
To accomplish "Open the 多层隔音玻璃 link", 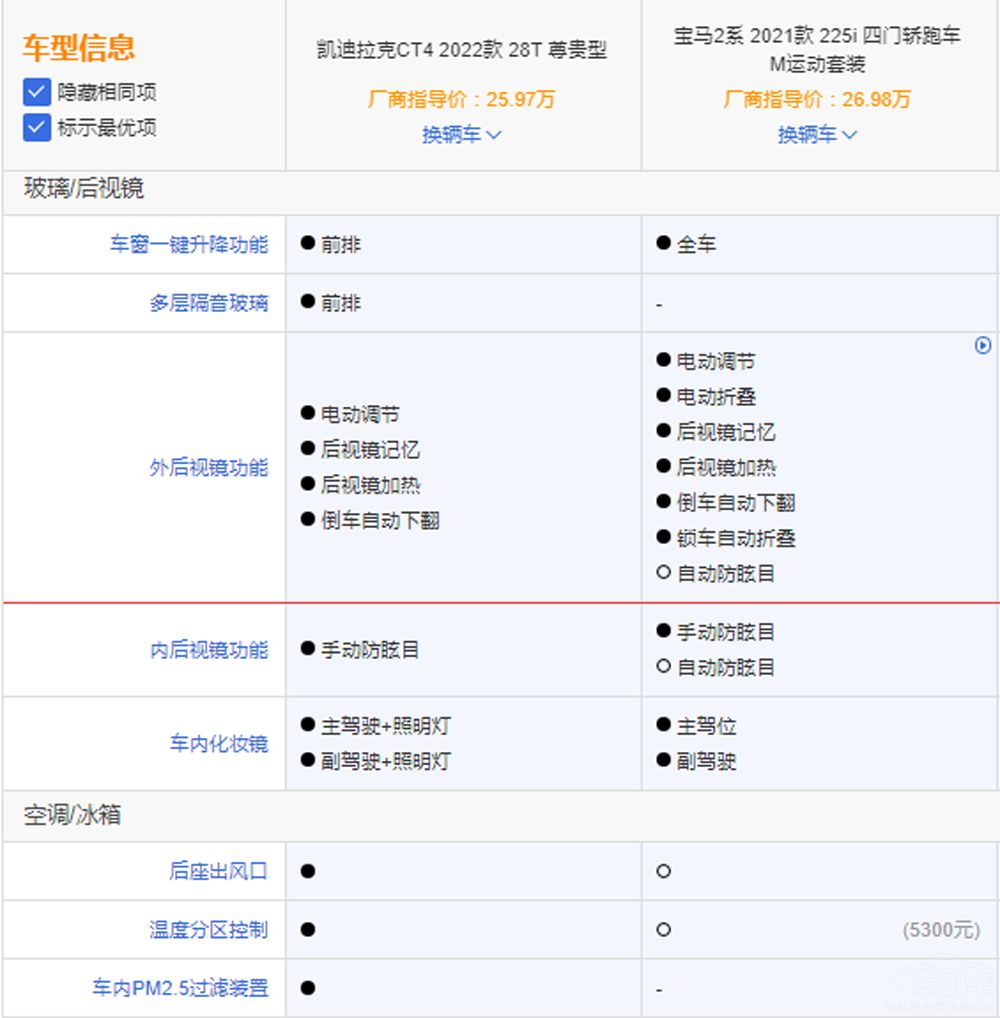I will [x=209, y=304].
